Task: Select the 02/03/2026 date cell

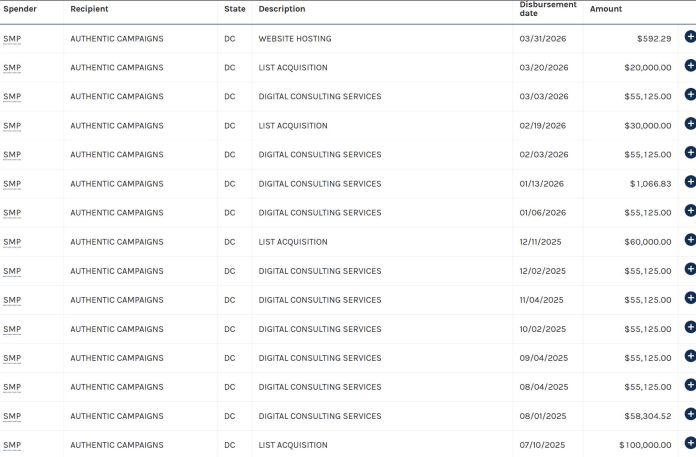Action: (x=544, y=155)
